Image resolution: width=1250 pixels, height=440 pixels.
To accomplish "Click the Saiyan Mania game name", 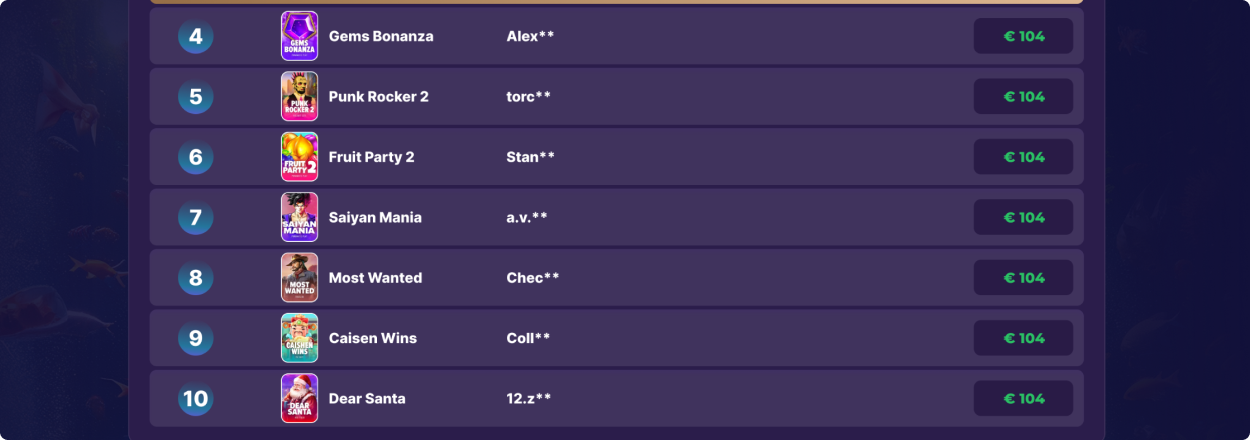I will point(375,217).
